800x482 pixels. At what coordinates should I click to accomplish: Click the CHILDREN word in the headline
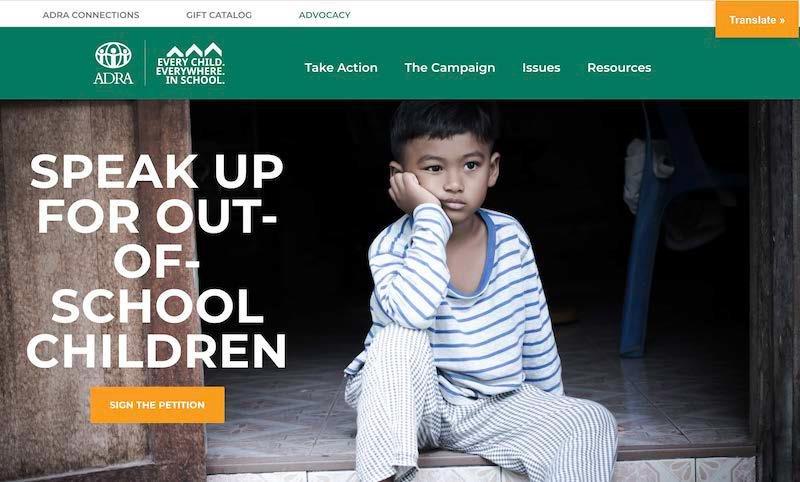tap(156, 350)
